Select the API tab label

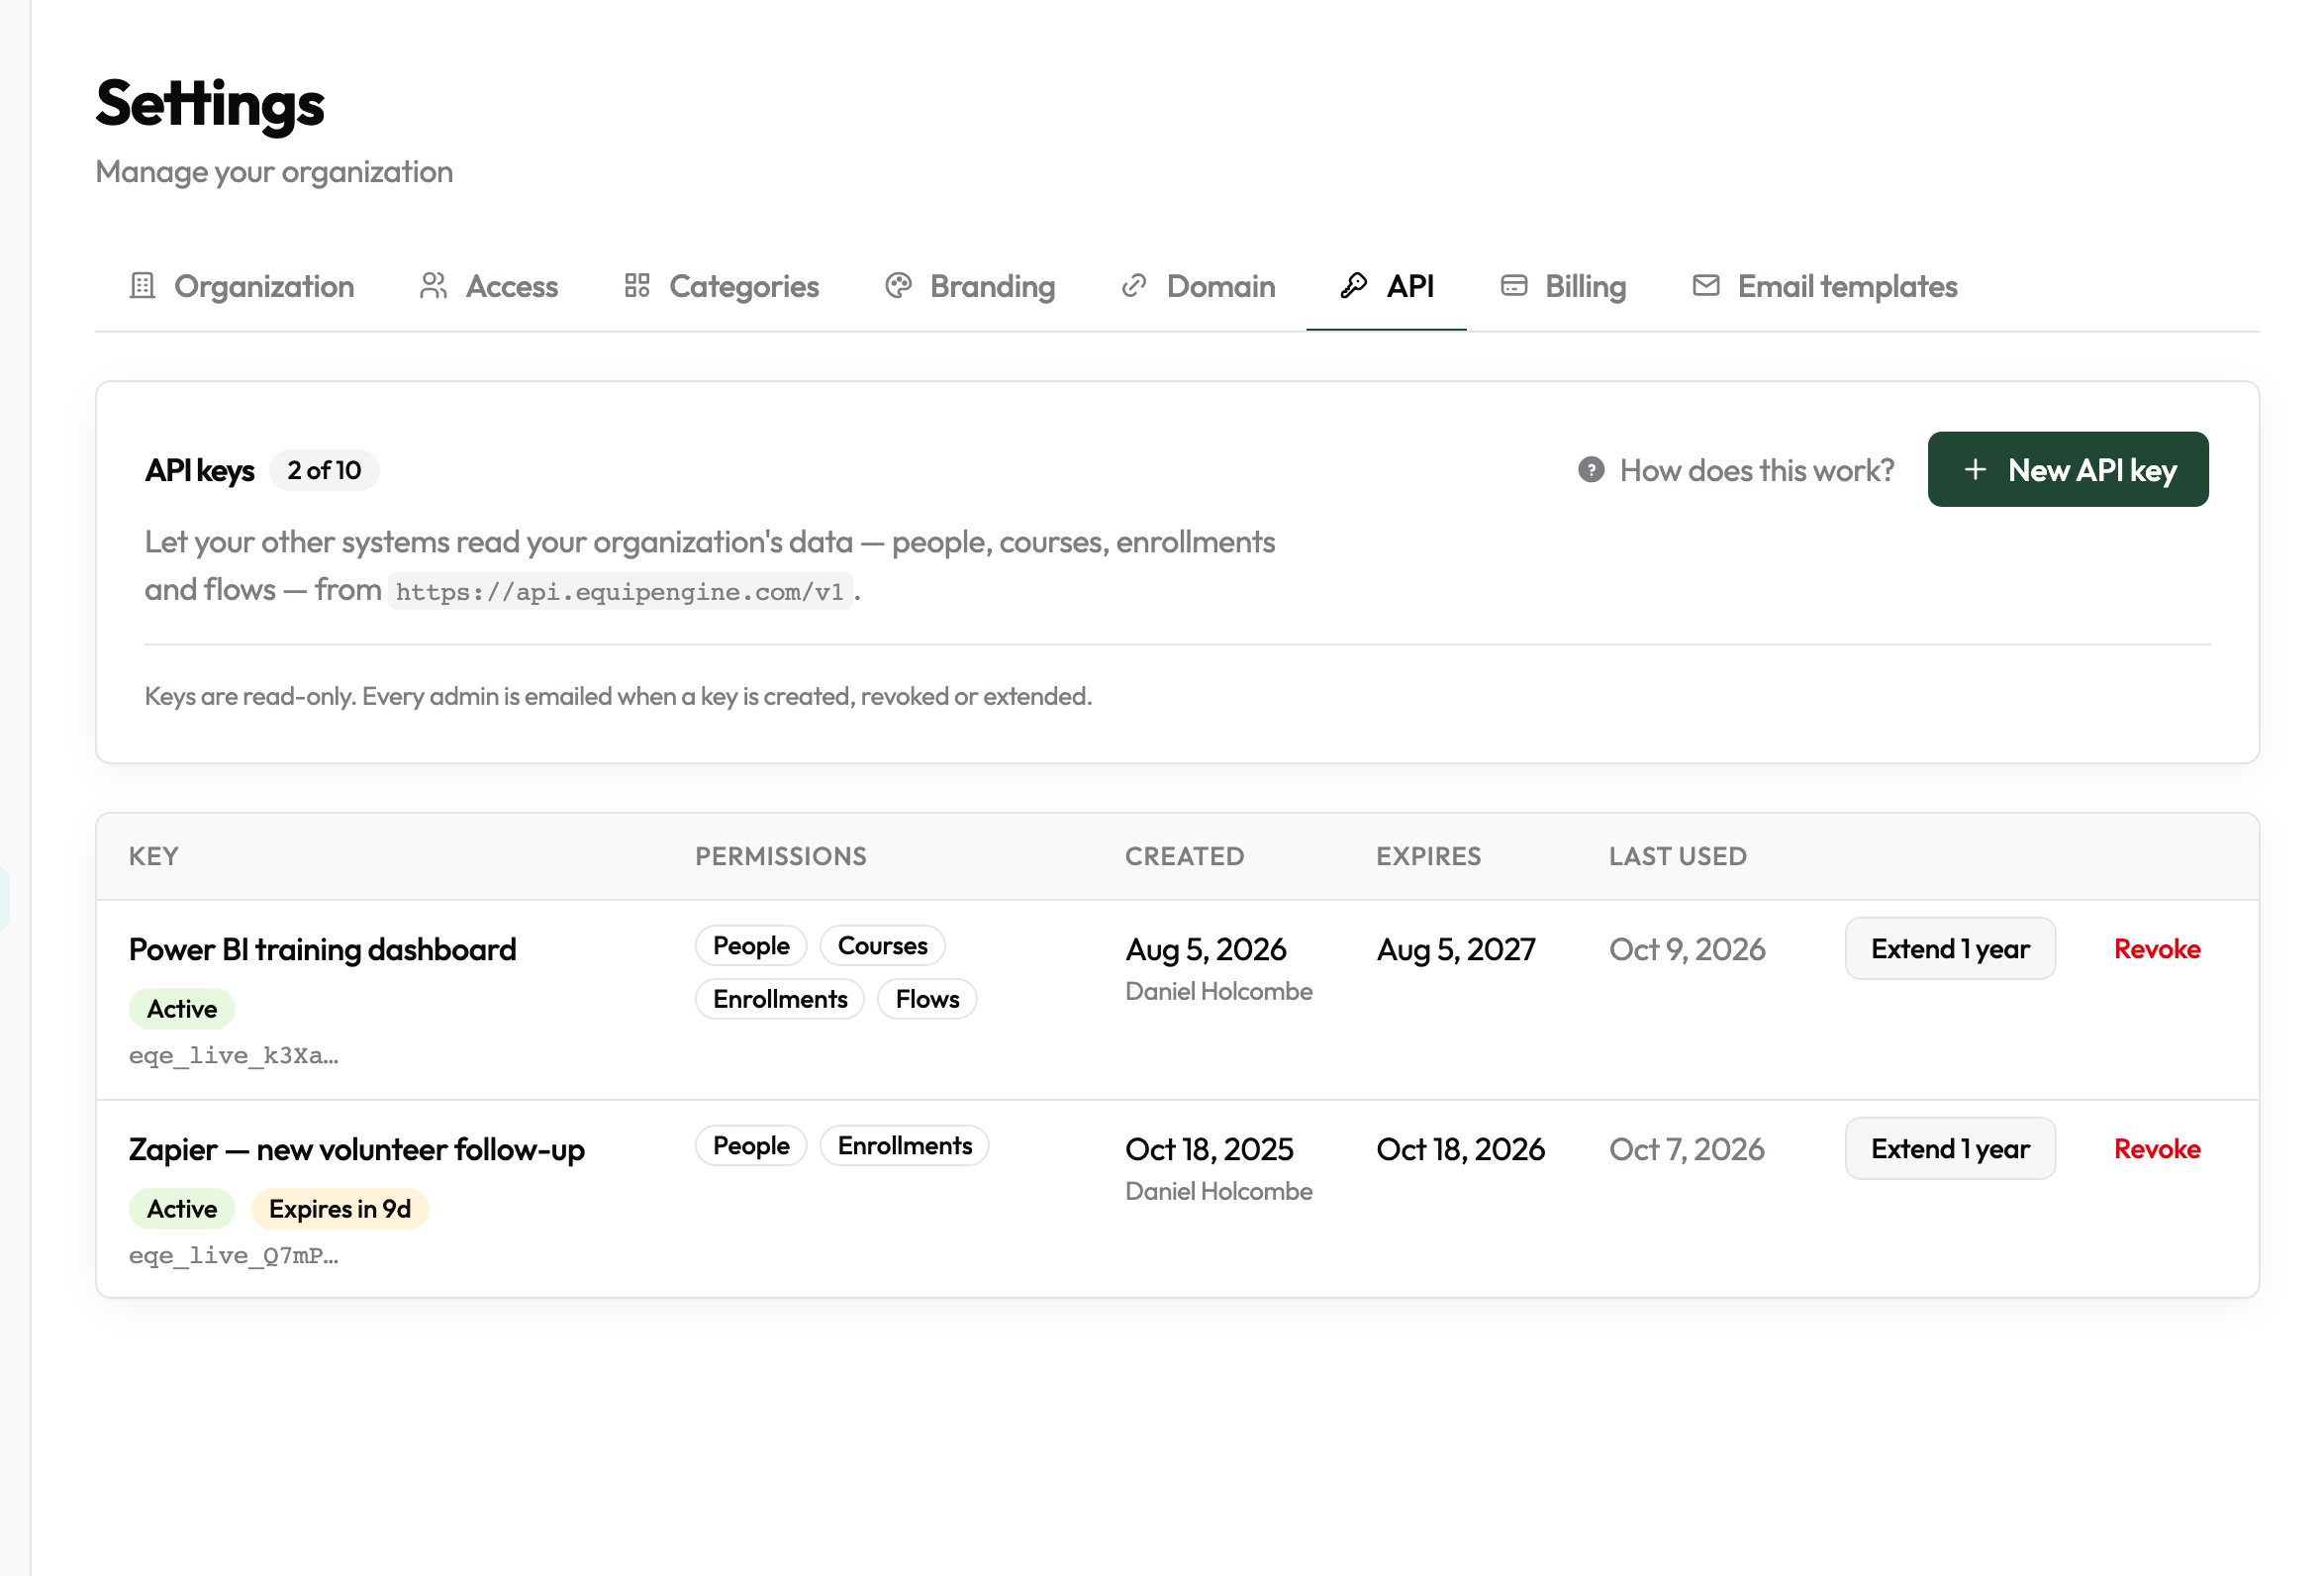1410,287
